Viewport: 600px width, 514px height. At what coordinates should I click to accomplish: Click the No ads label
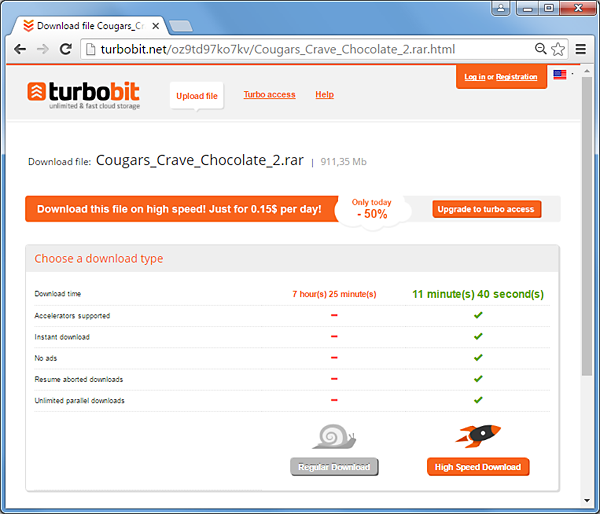click(x=46, y=358)
